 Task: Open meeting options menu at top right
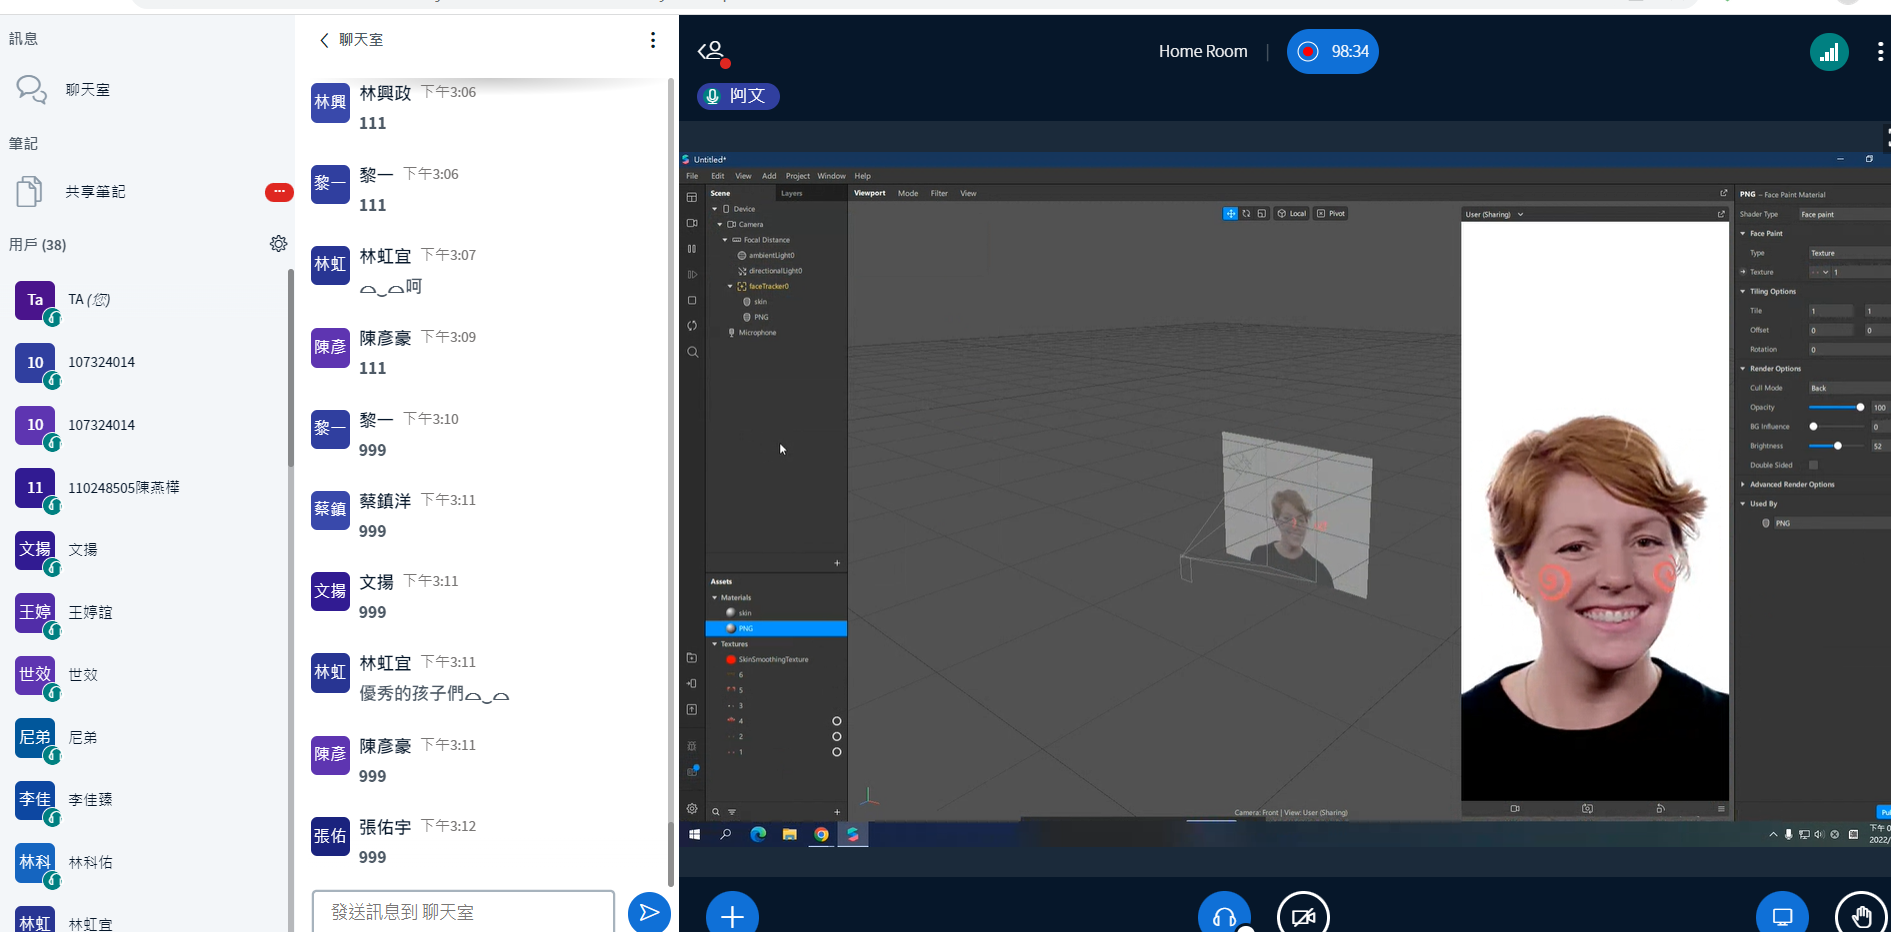1880,52
